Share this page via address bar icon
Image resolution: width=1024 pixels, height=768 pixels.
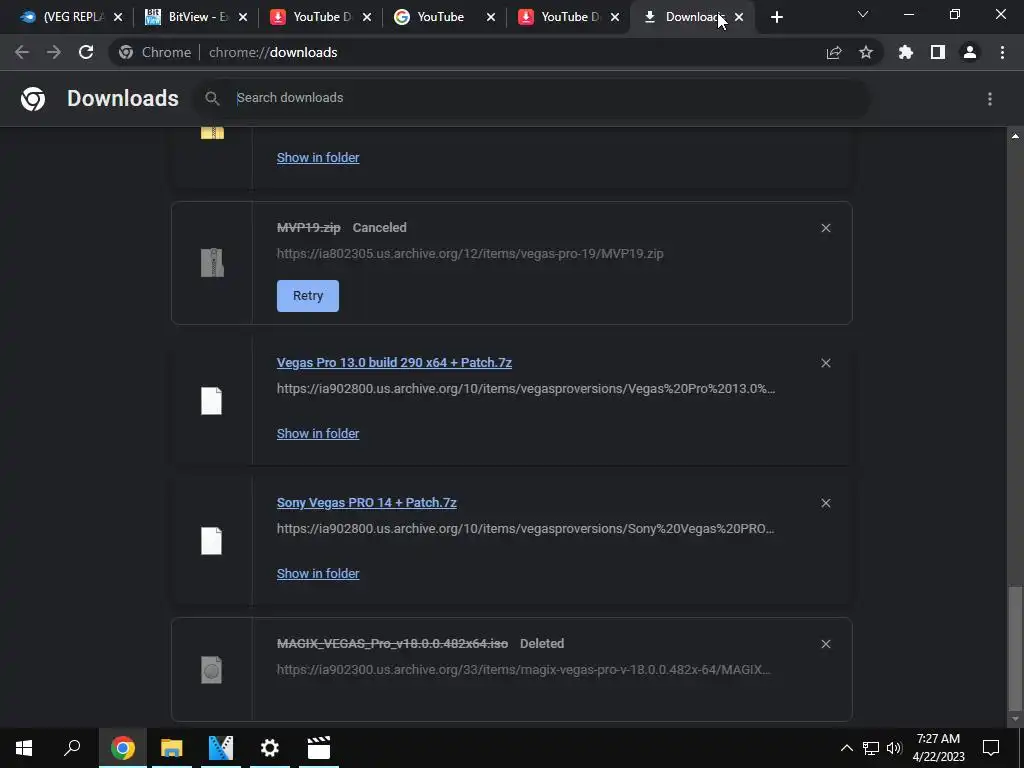[834, 52]
